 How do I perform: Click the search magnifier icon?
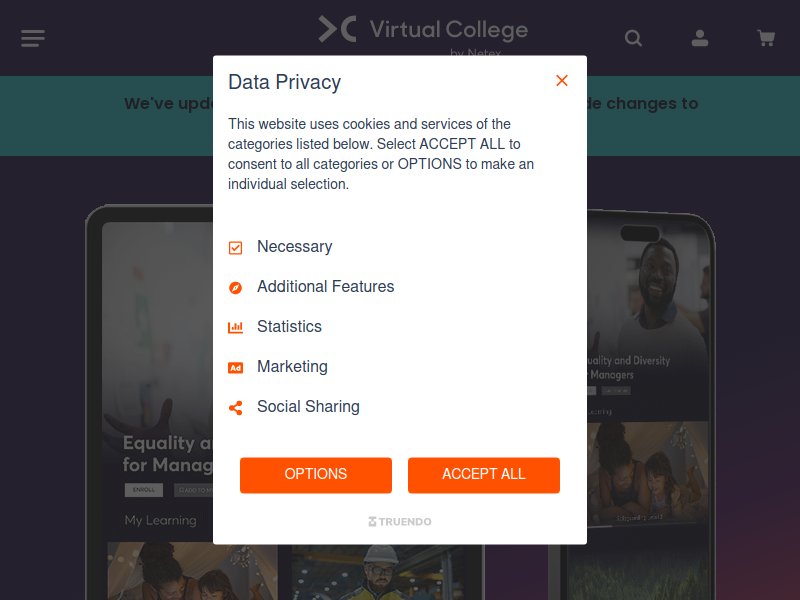click(633, 38)
